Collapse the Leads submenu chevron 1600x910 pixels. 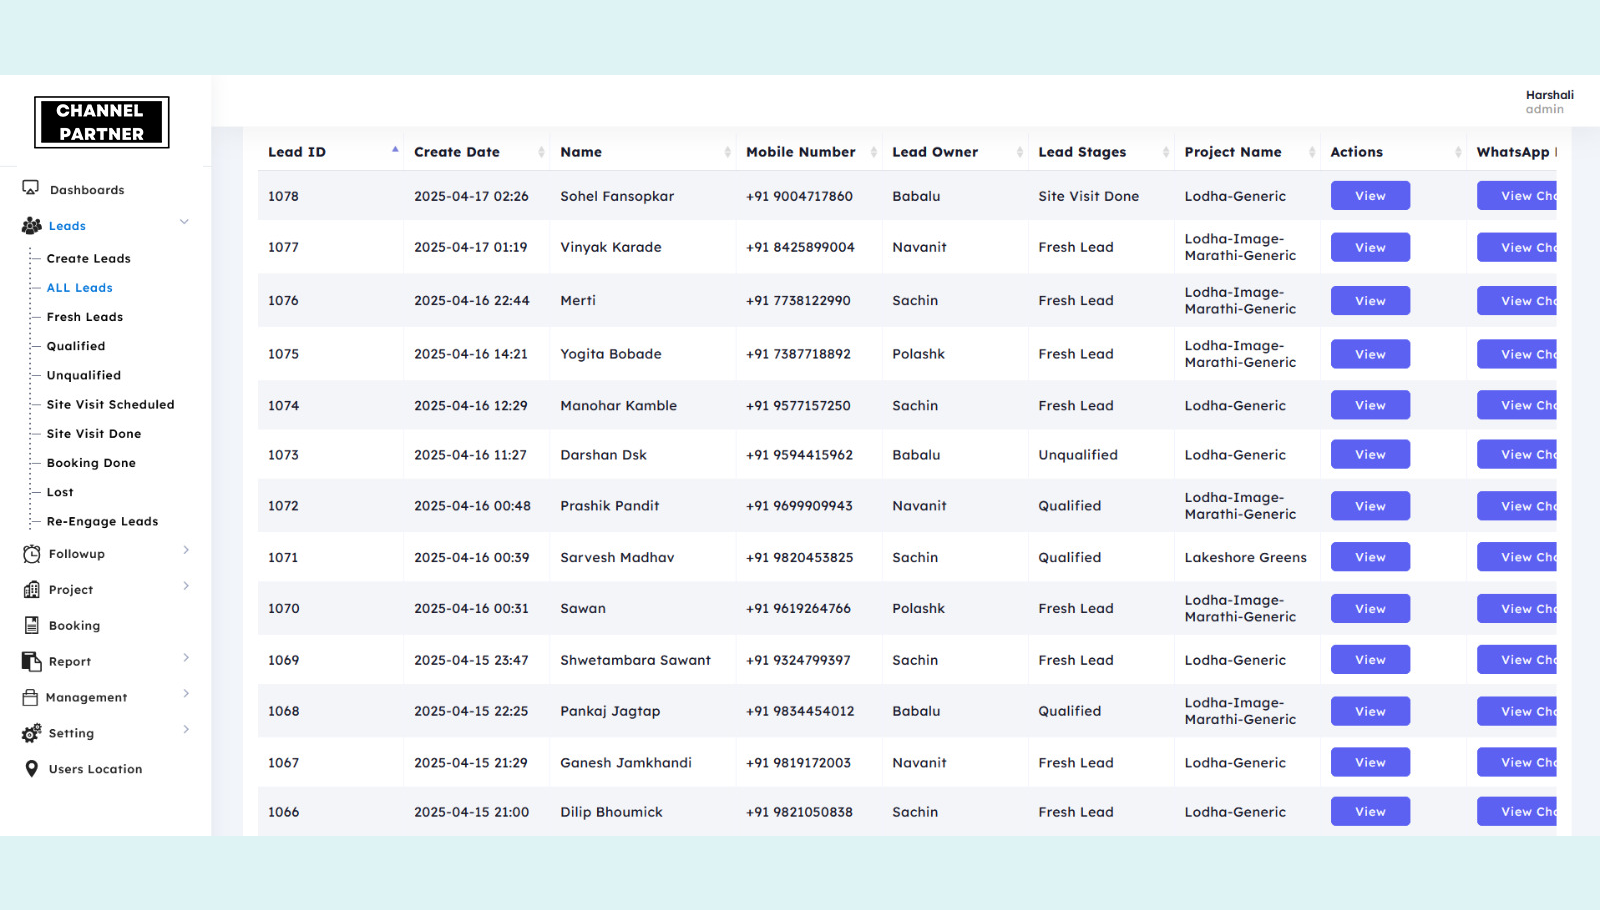pyautogui.click(x=184, y=222)
